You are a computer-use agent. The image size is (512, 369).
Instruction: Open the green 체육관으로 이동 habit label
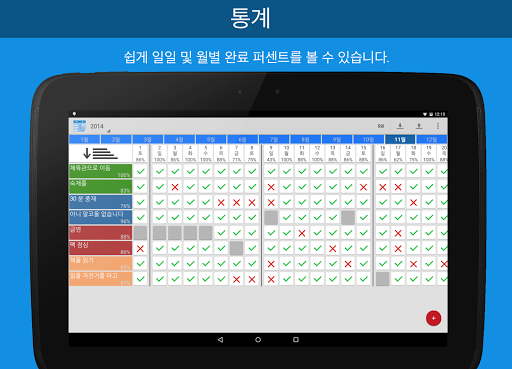click(x=100, y=171)
